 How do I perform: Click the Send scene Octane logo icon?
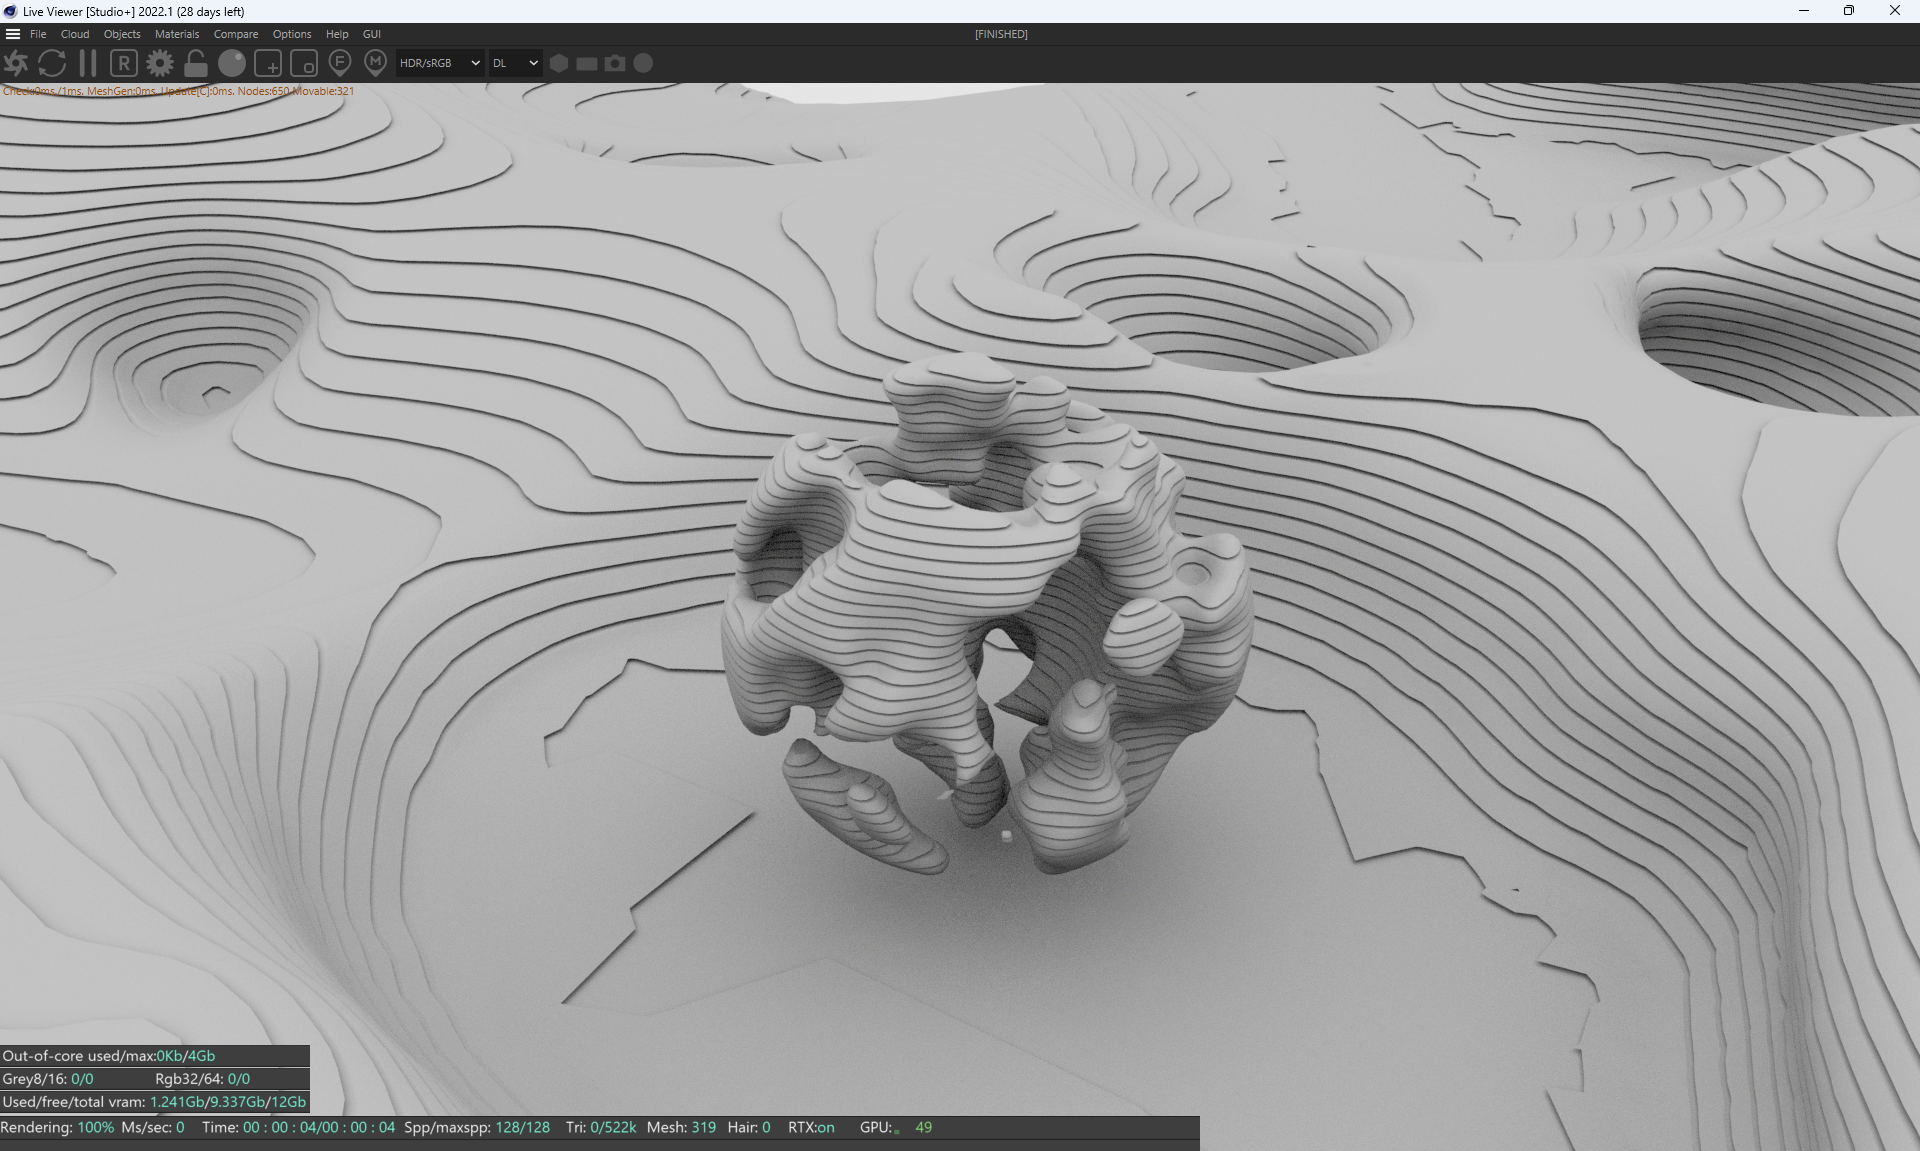(16, 63)
